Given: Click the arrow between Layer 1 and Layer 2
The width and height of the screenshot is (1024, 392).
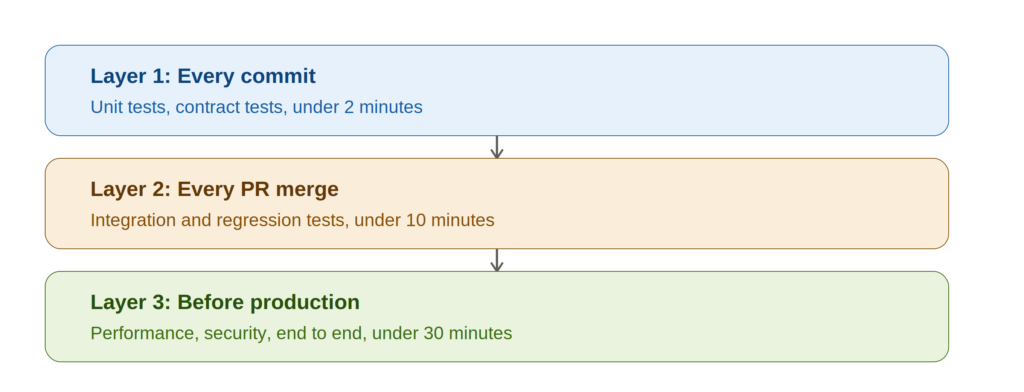Looking at the screenshot, I should coord(496,147).
